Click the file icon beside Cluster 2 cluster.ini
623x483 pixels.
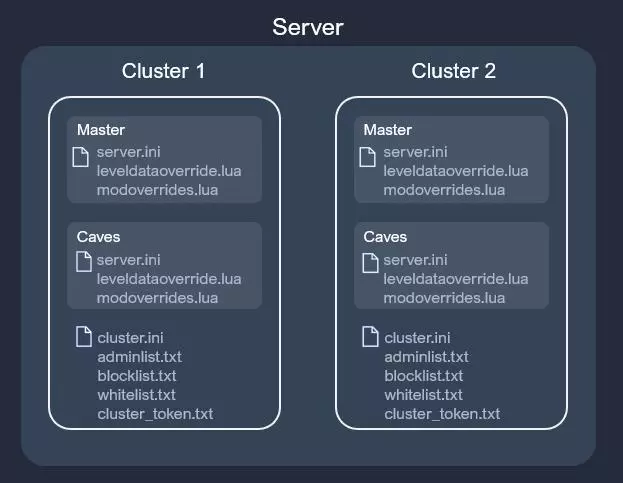point(369,338)
